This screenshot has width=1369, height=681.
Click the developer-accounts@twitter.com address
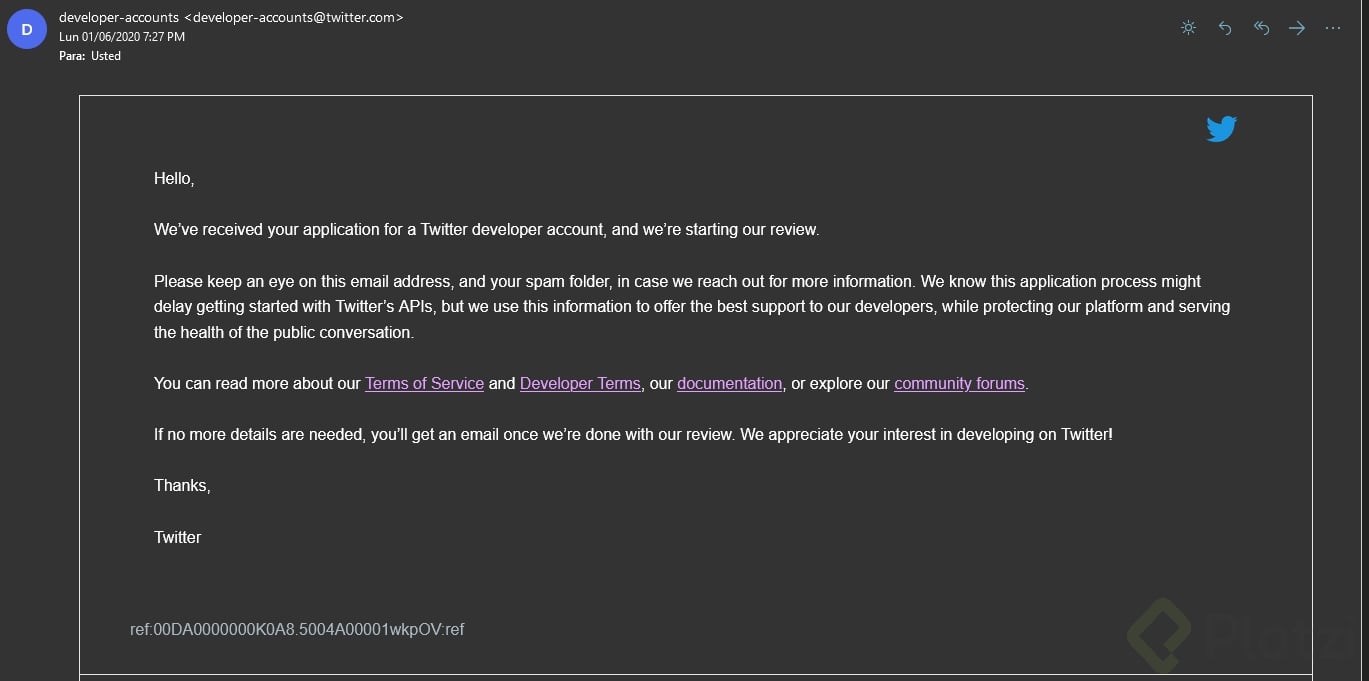coord(294,17)
